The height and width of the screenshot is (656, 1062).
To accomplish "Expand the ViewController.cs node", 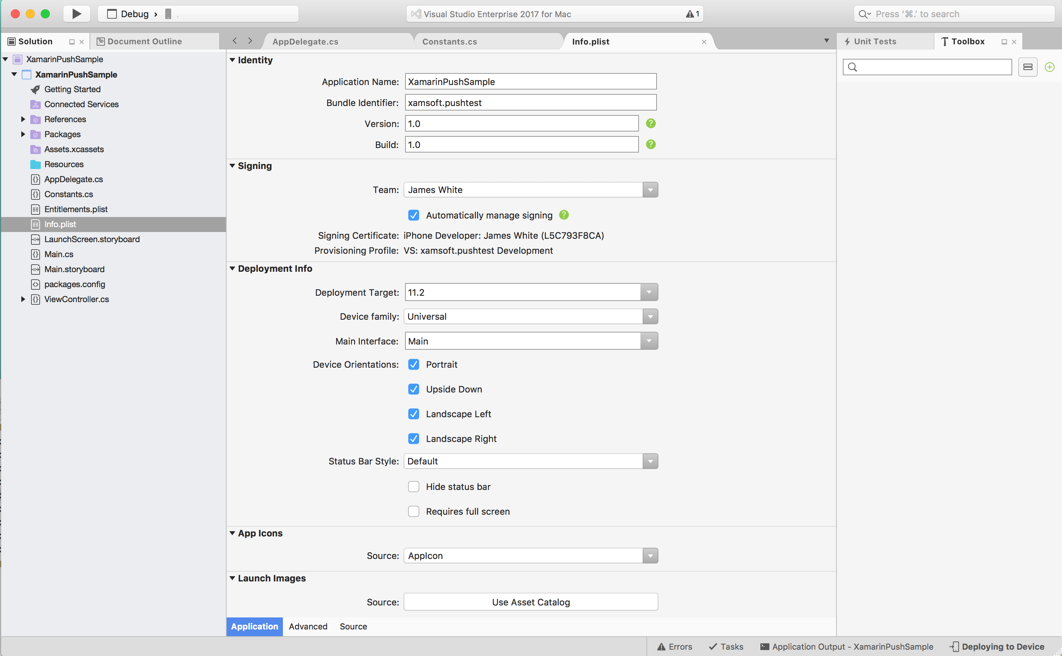I will point(23,299).
